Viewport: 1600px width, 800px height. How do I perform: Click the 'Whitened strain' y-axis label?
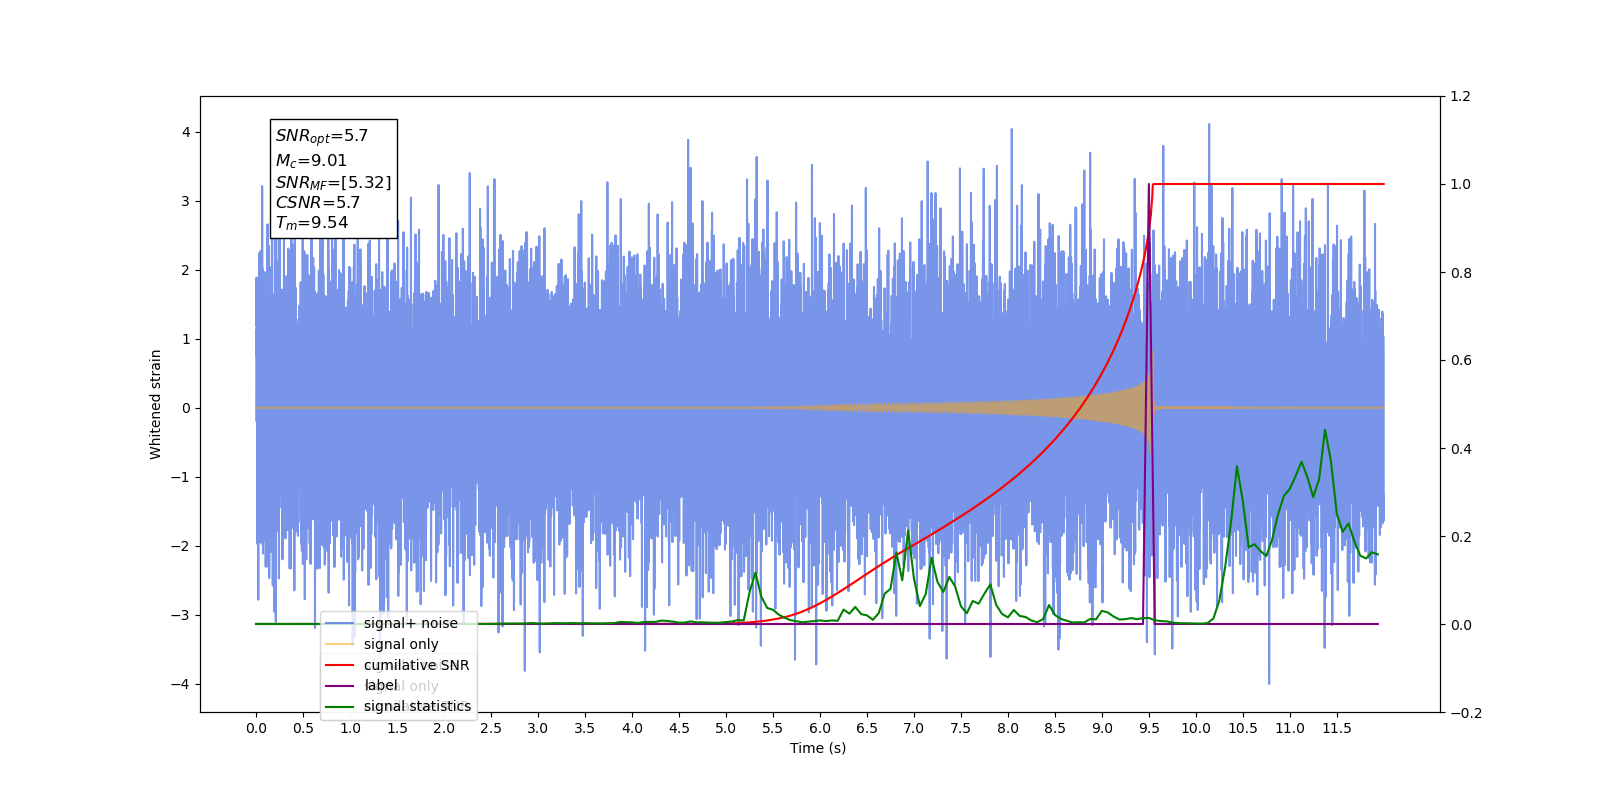(x=155, y=404)
